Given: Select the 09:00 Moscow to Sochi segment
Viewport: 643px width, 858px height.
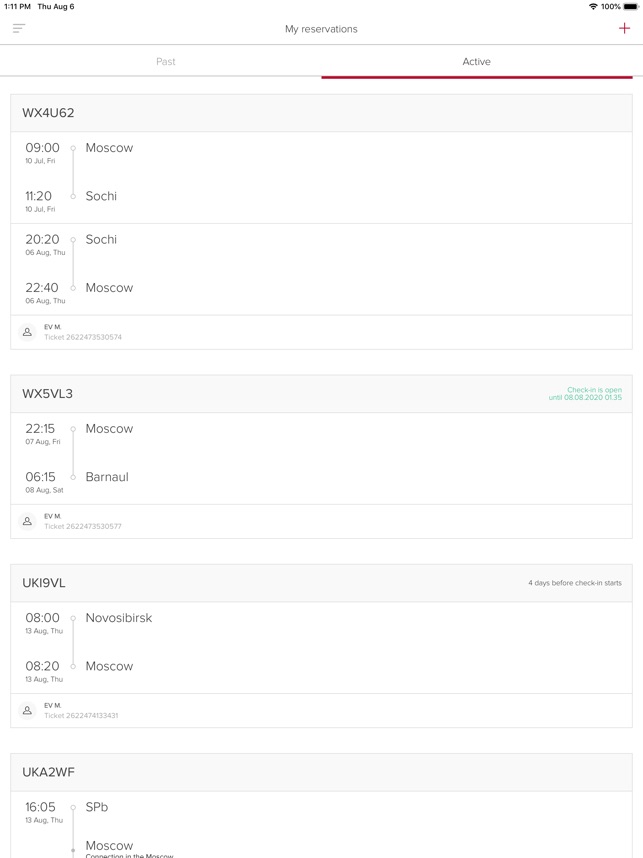Looking at the screenshot, I should (x=321, y=177).
